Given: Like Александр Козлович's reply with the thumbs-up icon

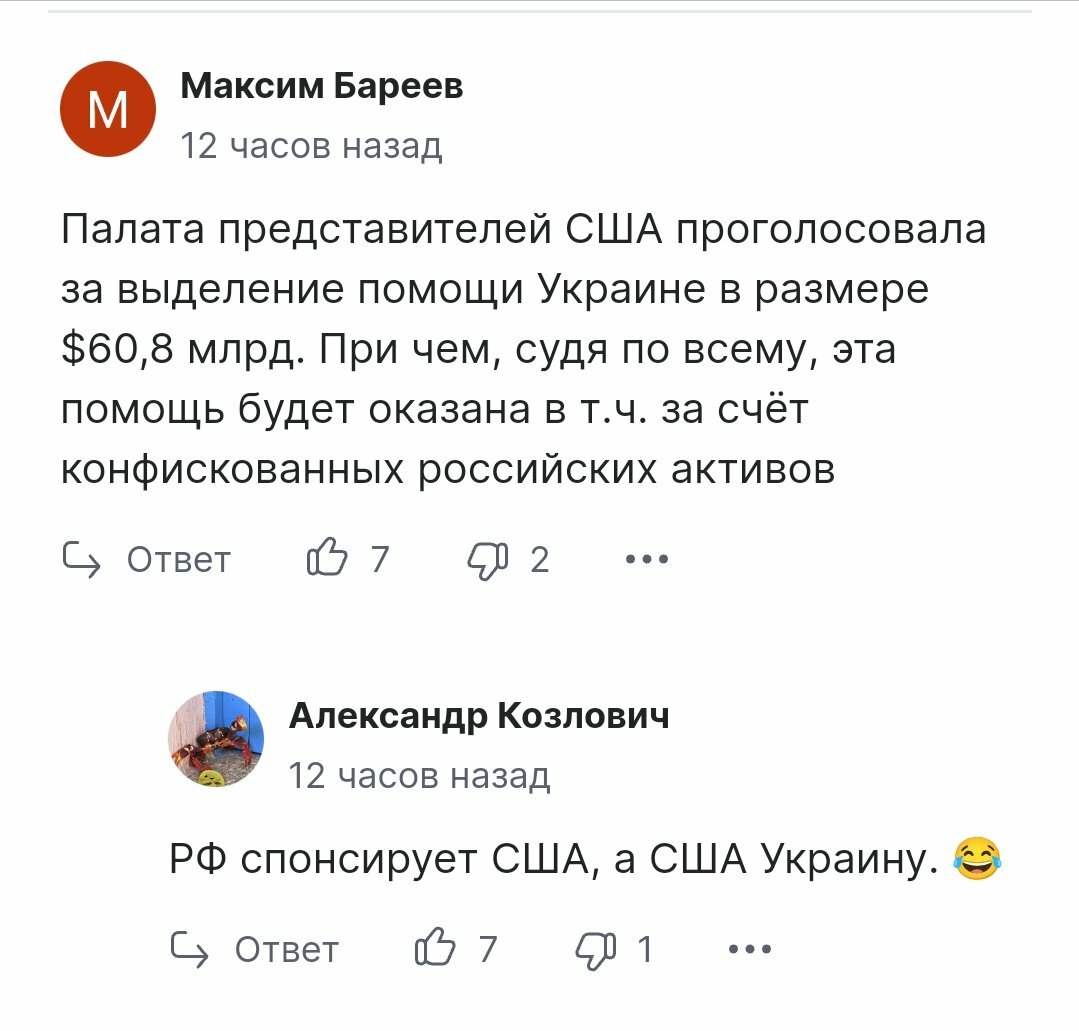Looking at the screenshot, I should tap(435, 947).
